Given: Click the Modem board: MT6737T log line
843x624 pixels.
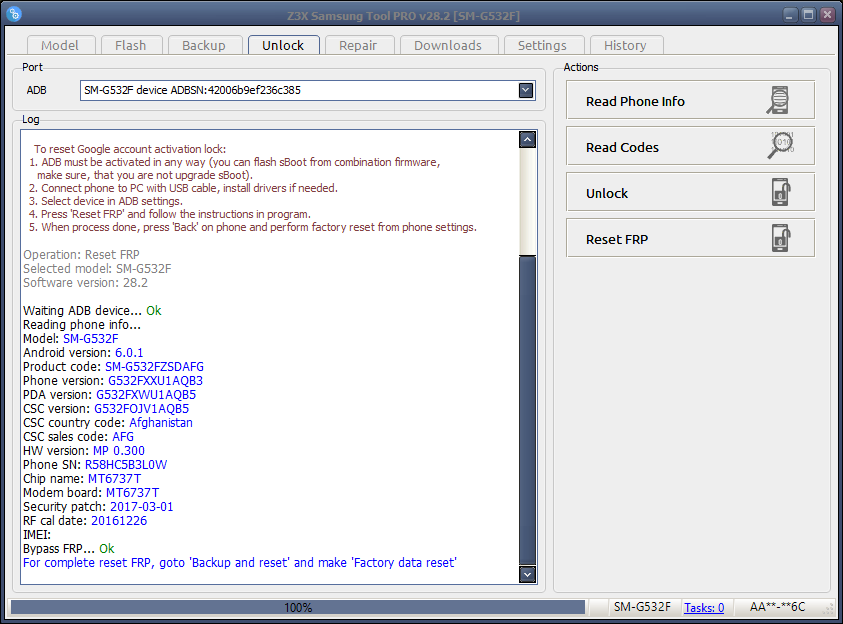Looking at the screenshot, I should [91, 493].
